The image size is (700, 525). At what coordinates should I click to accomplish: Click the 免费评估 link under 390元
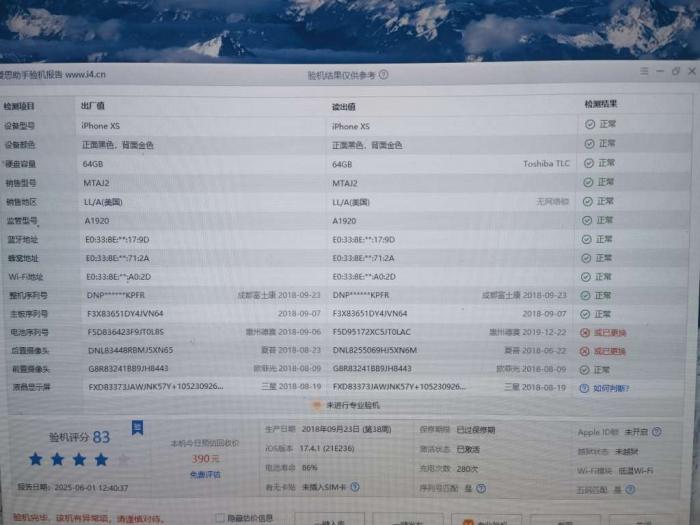point(205,474)
